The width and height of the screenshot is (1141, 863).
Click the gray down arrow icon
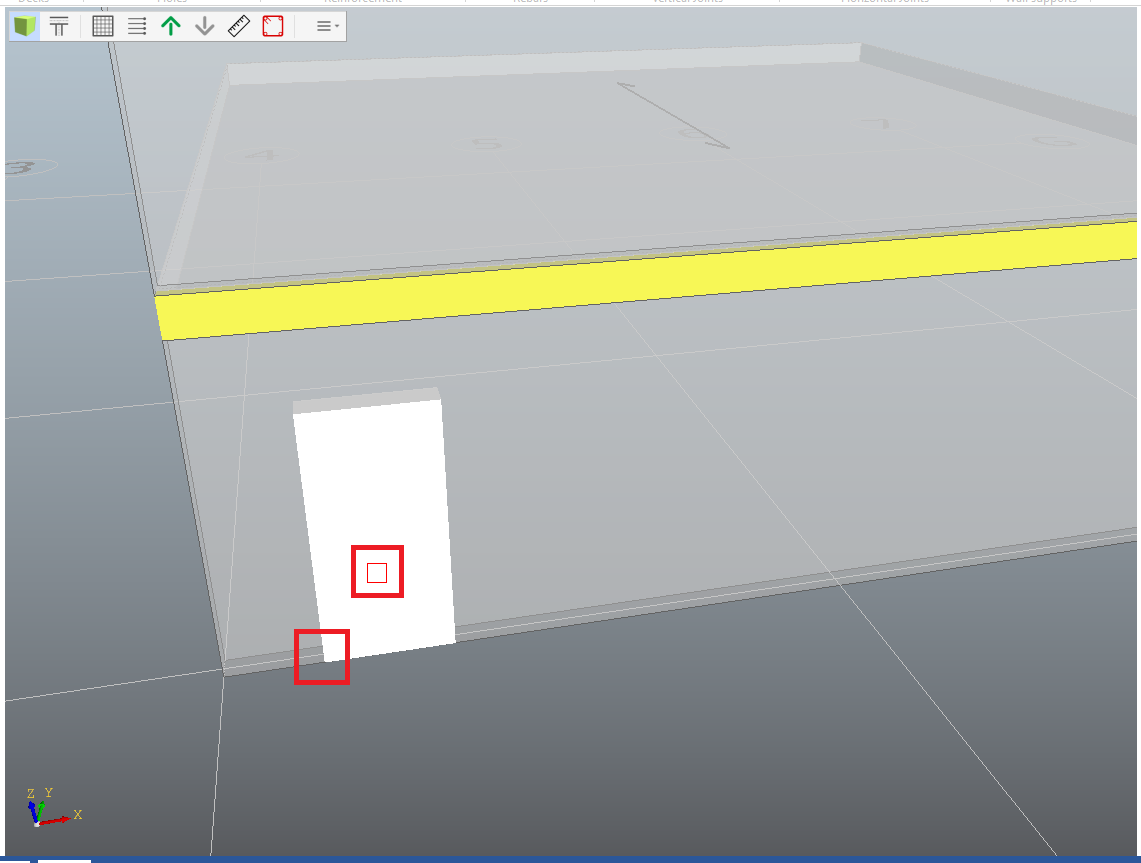205,27
